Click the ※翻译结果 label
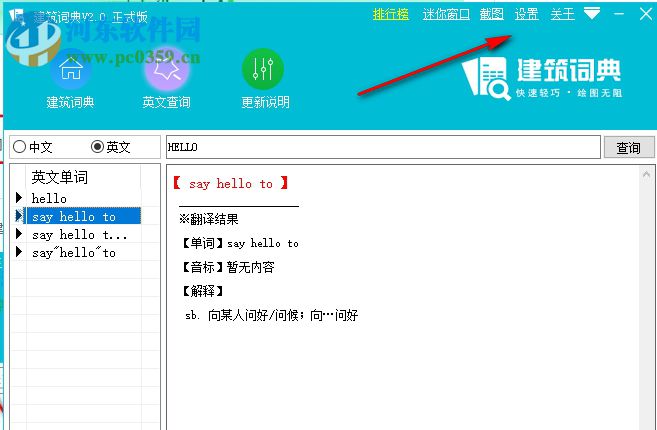 click(x=209, y=219)
